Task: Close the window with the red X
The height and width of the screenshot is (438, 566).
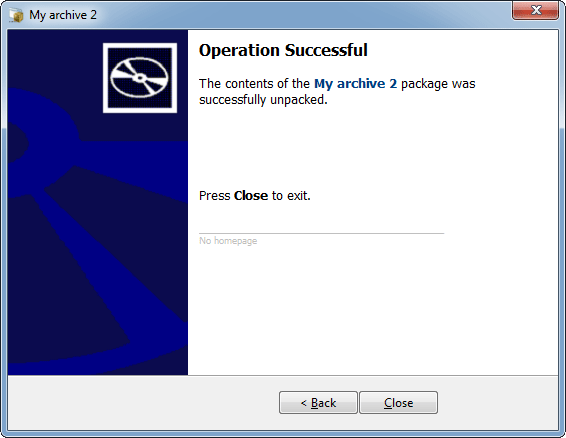Action: pos(536,10)
